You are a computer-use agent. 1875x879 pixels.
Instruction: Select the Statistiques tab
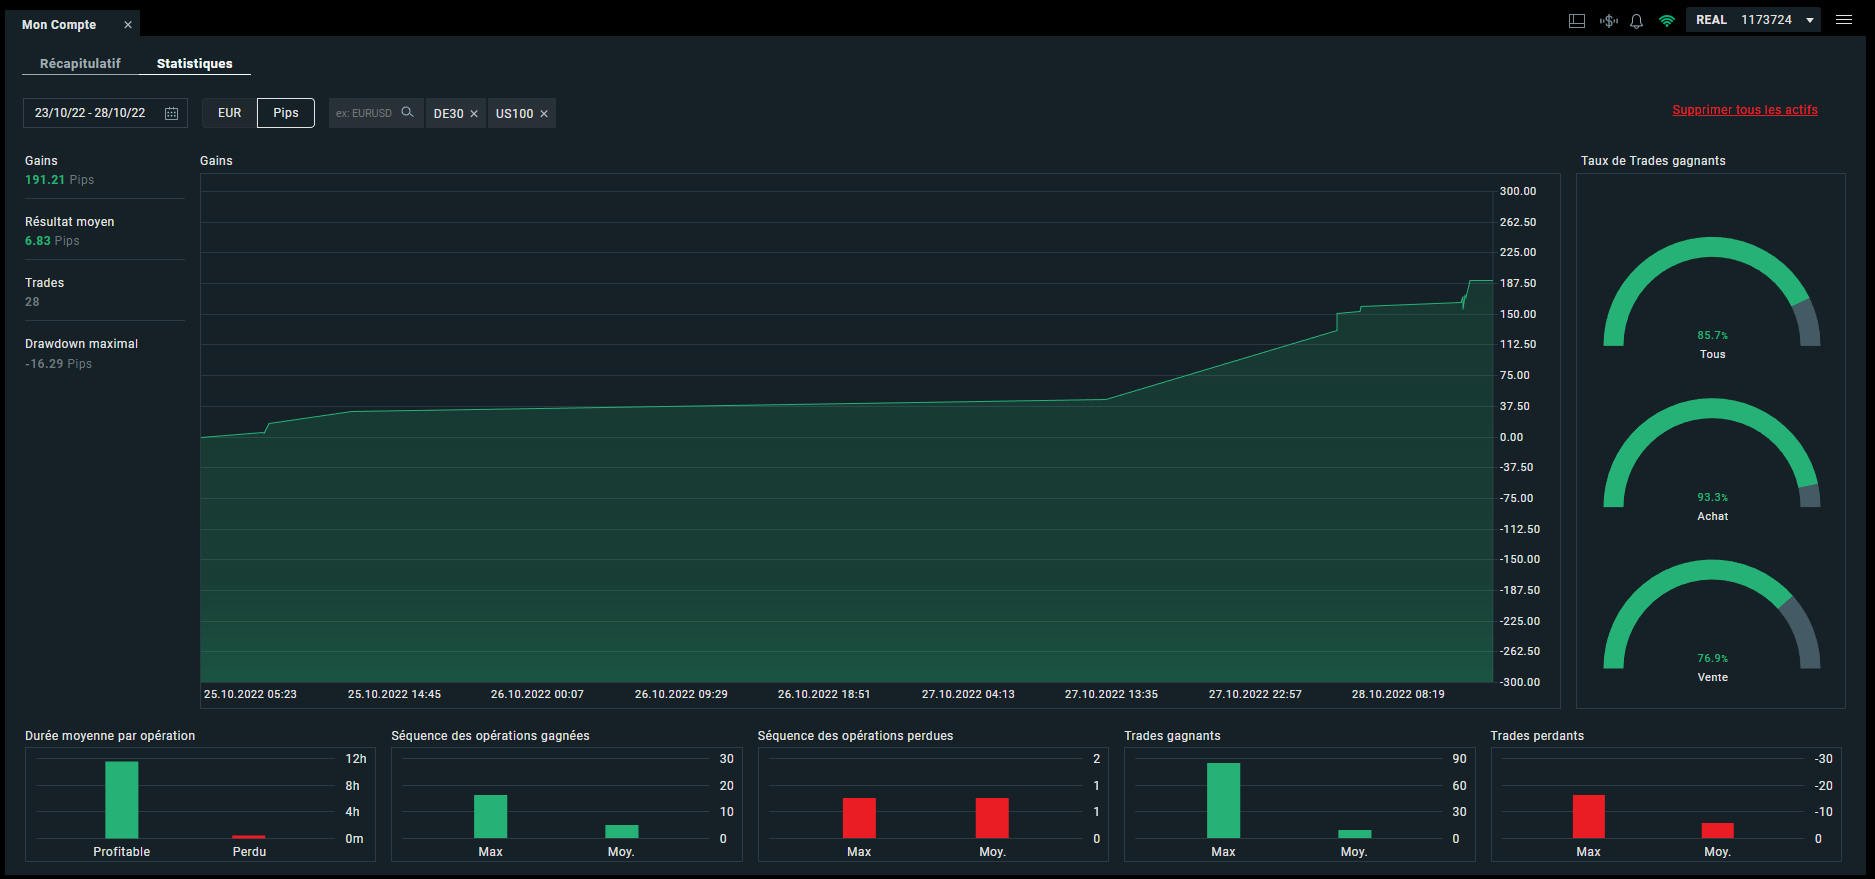[x=195, y=64]
